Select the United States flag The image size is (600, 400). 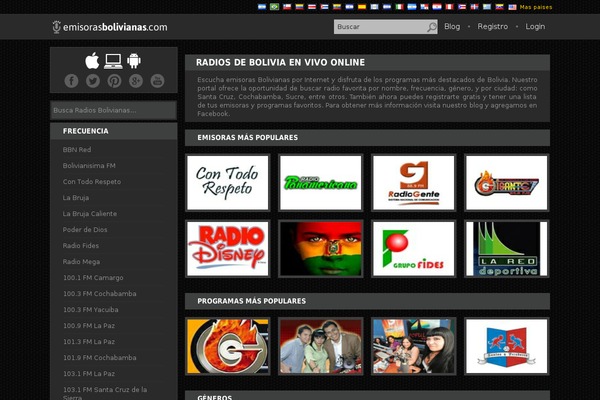(512, 7)
